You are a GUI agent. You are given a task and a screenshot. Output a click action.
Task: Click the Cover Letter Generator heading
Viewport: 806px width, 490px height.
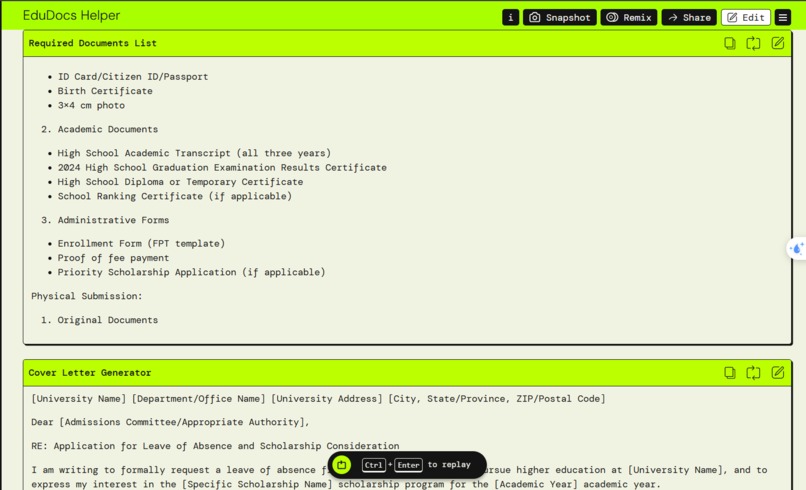click(x=90, y=373)
